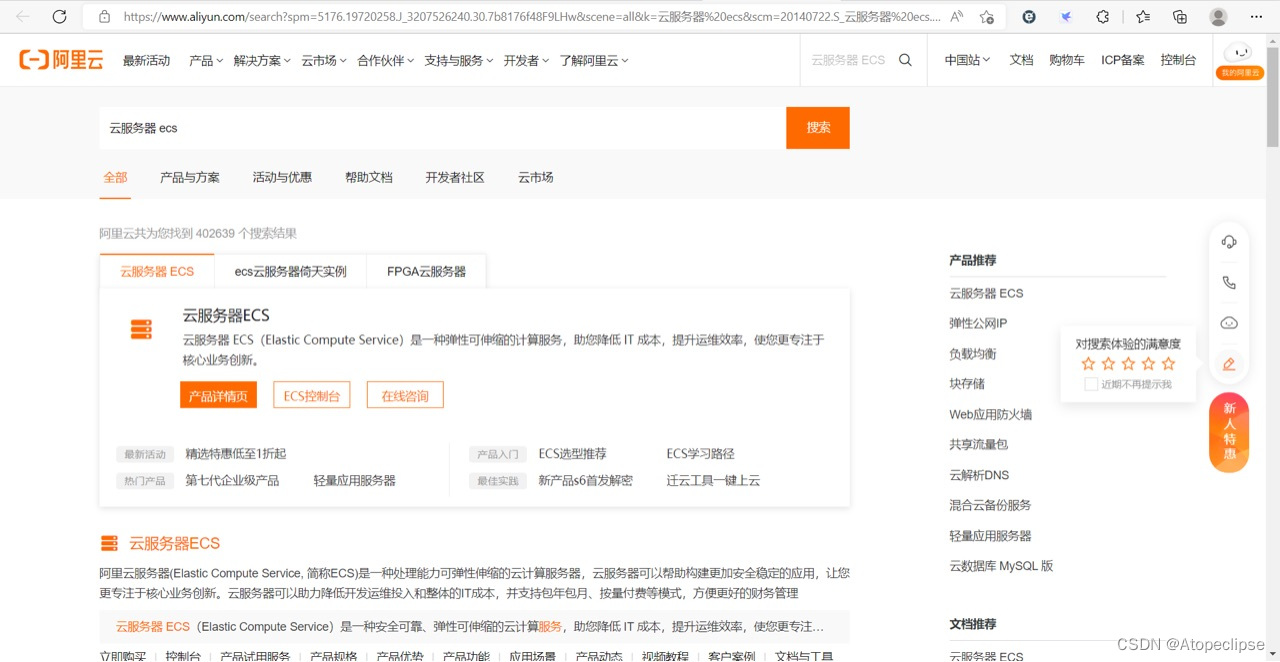Select the ecs云服务器倚天实例 card tab

(x=290, y=271)
